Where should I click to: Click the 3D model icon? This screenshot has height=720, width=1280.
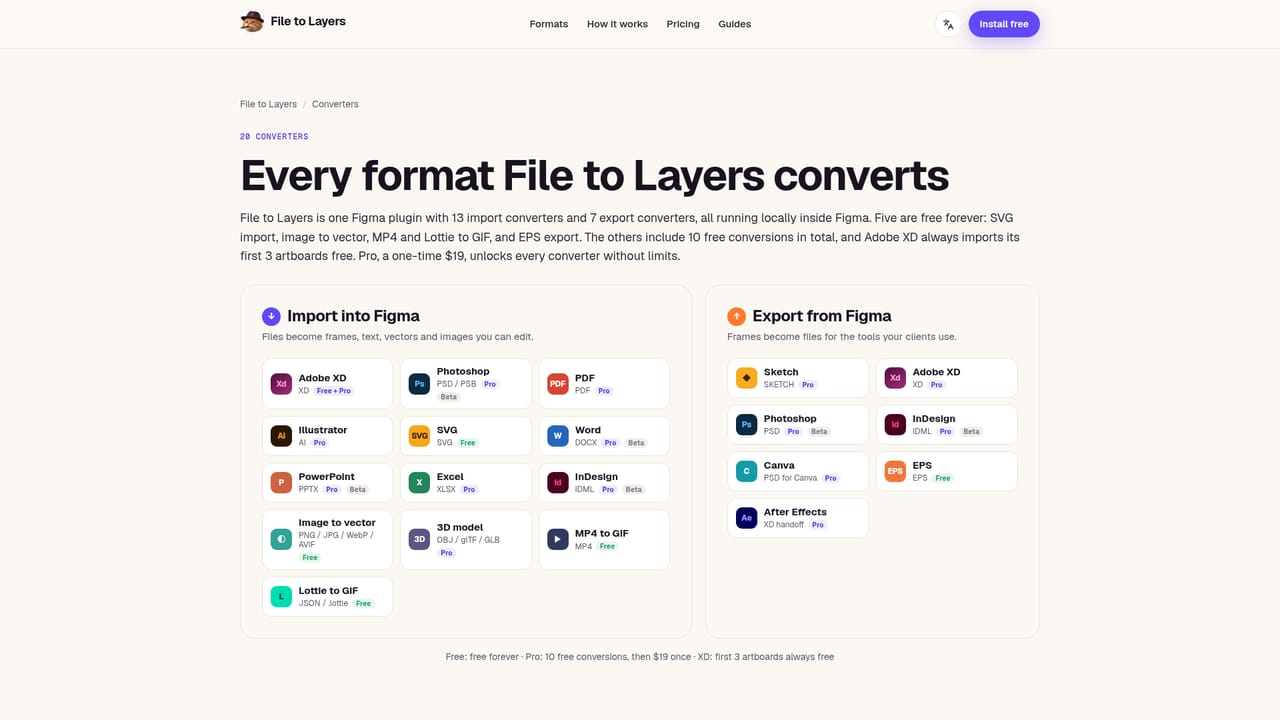point(420,540)
